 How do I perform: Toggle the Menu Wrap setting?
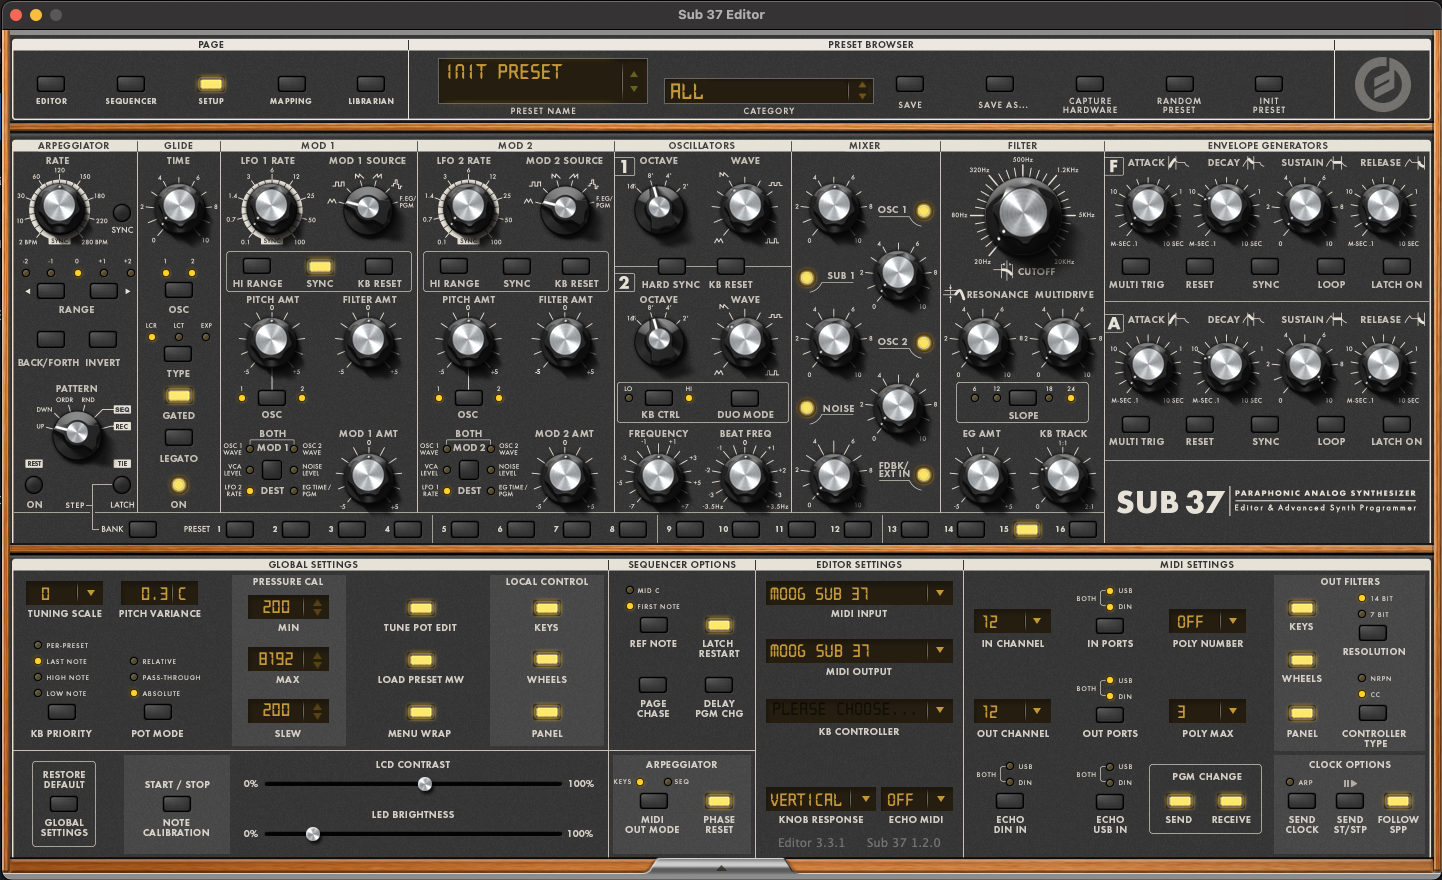point(421,713)
